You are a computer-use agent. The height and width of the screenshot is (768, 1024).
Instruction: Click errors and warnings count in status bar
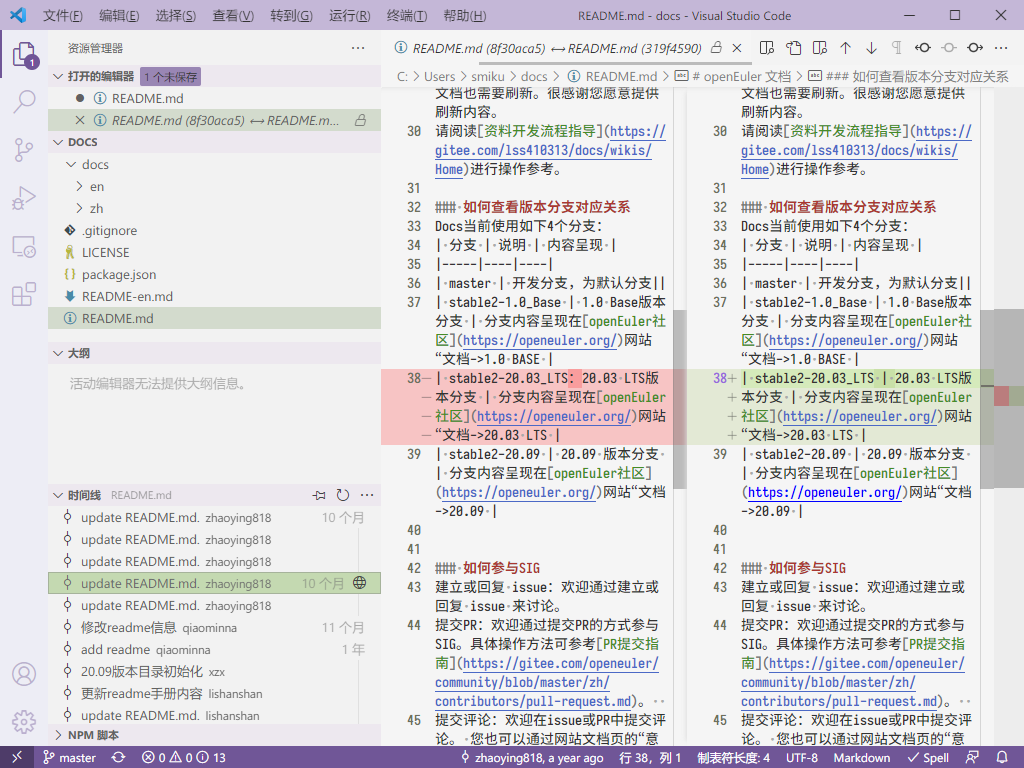click(184, 758)
